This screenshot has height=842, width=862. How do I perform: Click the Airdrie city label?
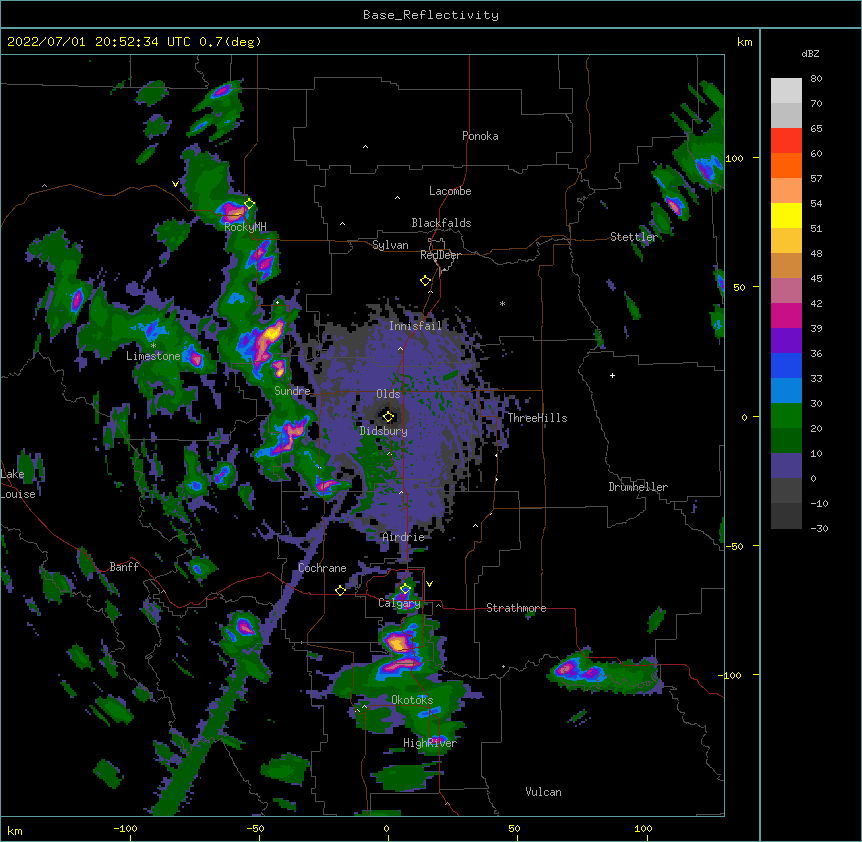coord(404,537)
